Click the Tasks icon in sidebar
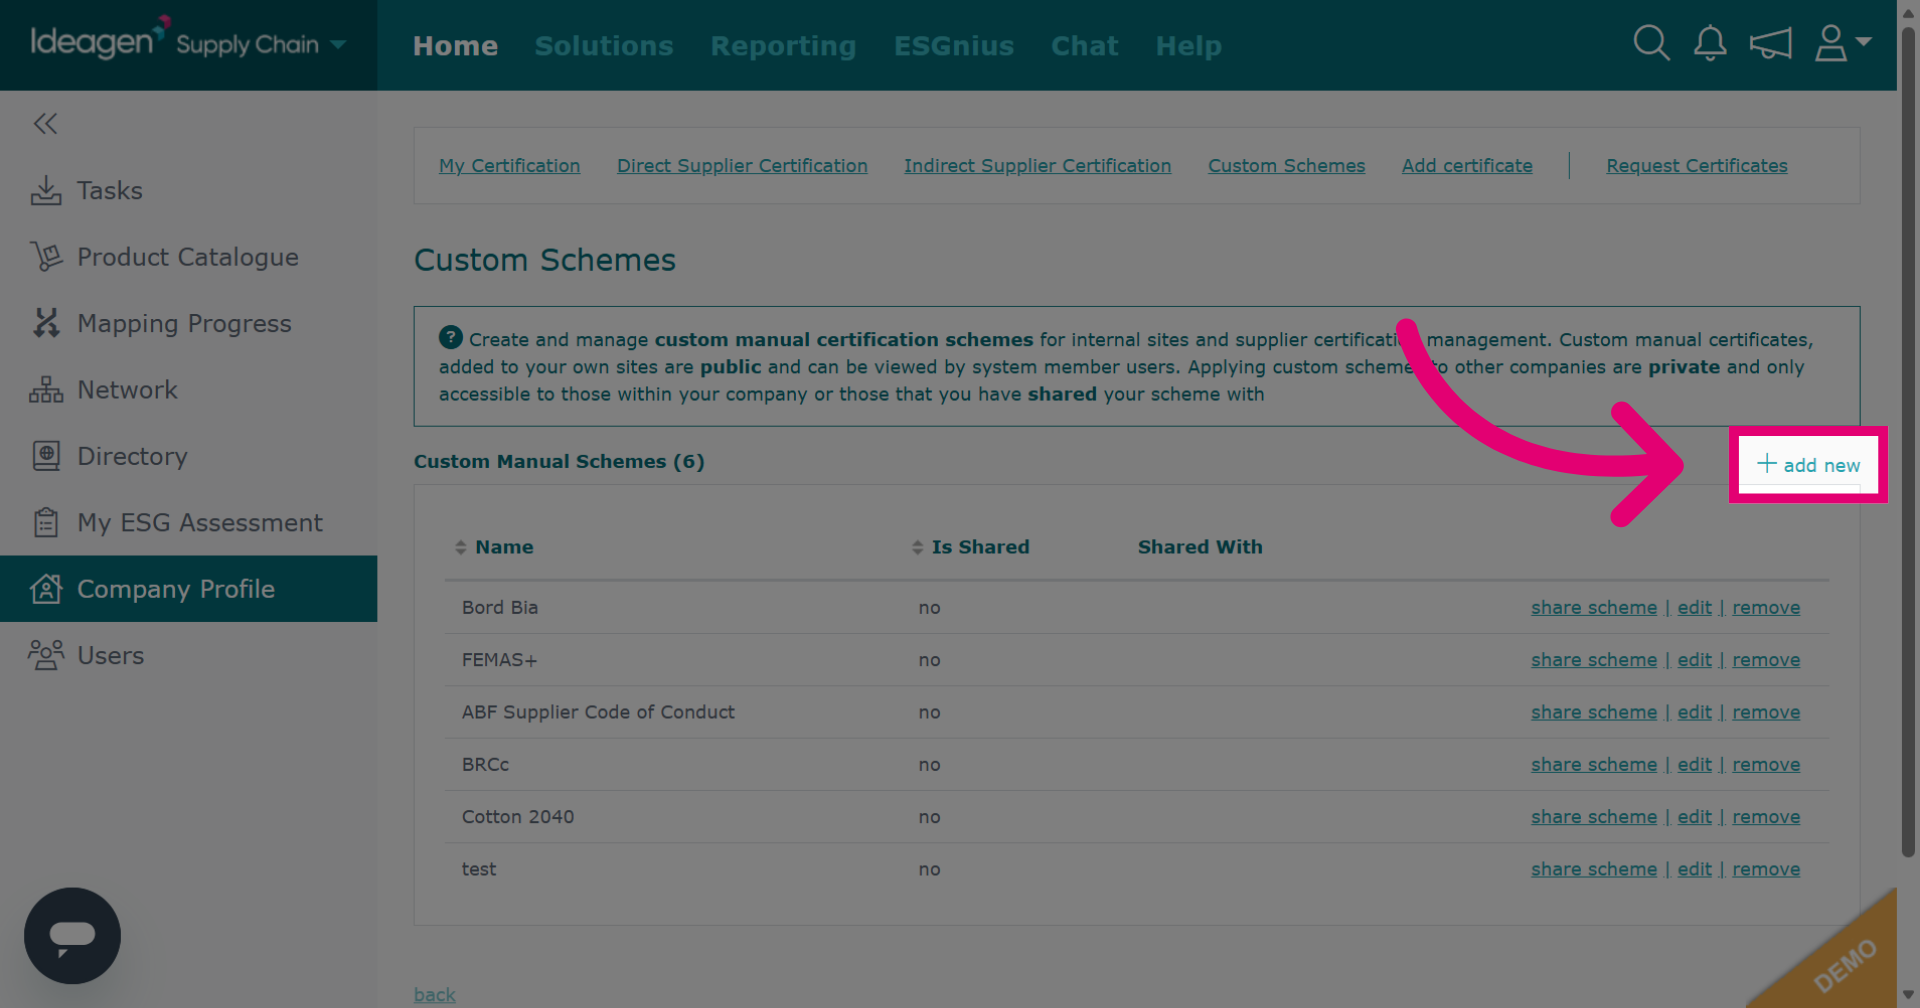The image size is (1920, 1008). click(46, 190)
